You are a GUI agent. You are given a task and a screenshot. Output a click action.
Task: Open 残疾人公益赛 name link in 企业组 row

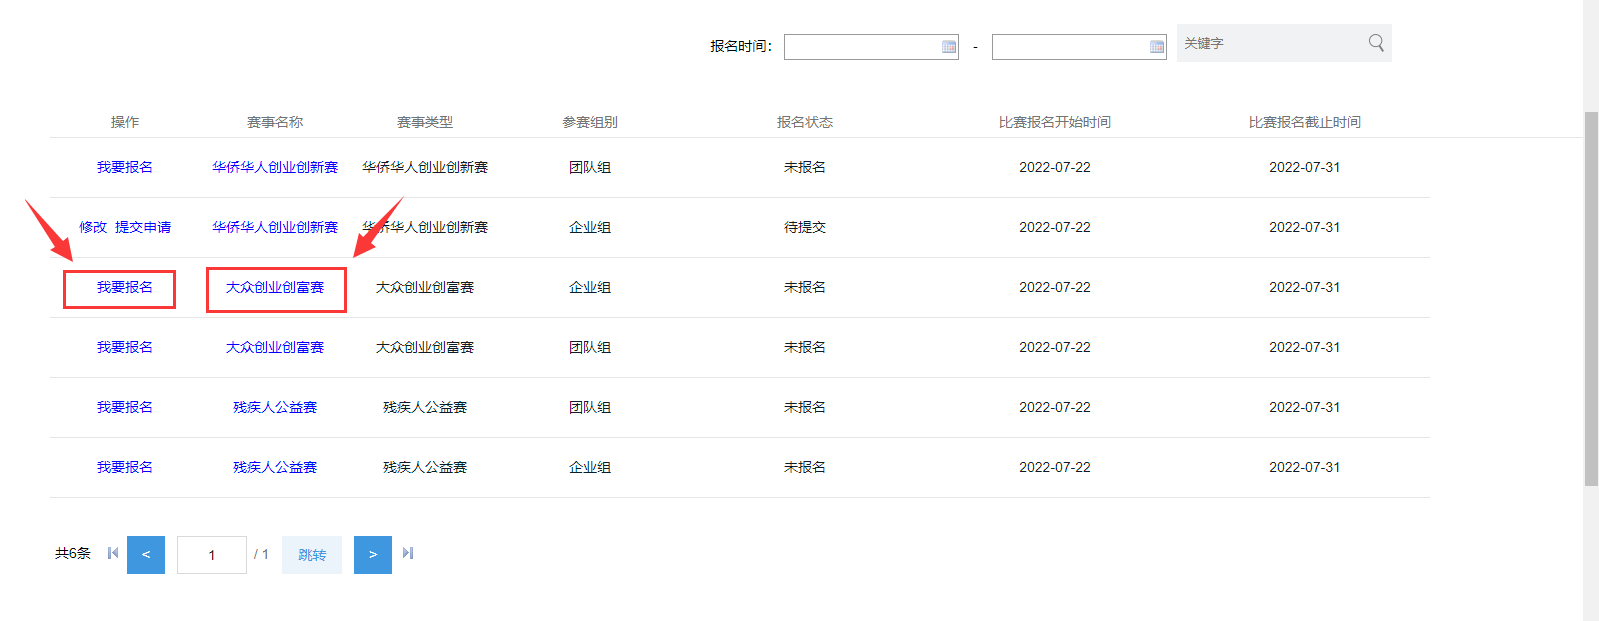(x=275, y=467)
